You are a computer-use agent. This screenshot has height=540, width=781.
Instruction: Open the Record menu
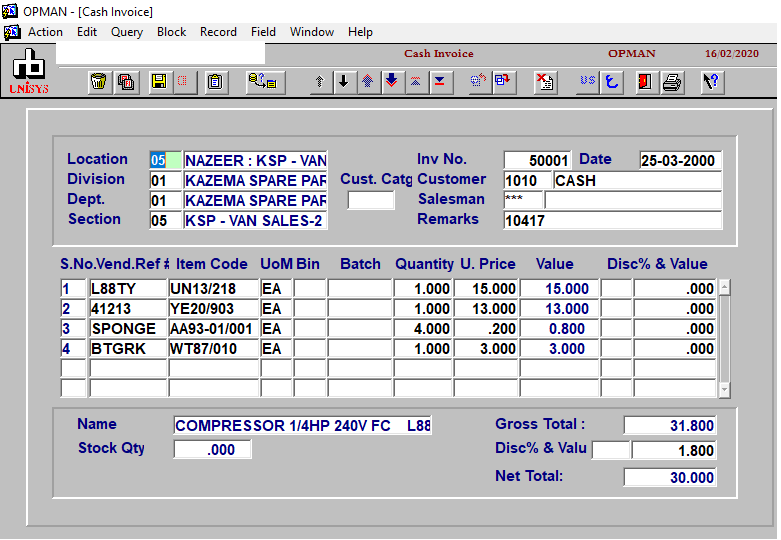[x=218, y=32]
